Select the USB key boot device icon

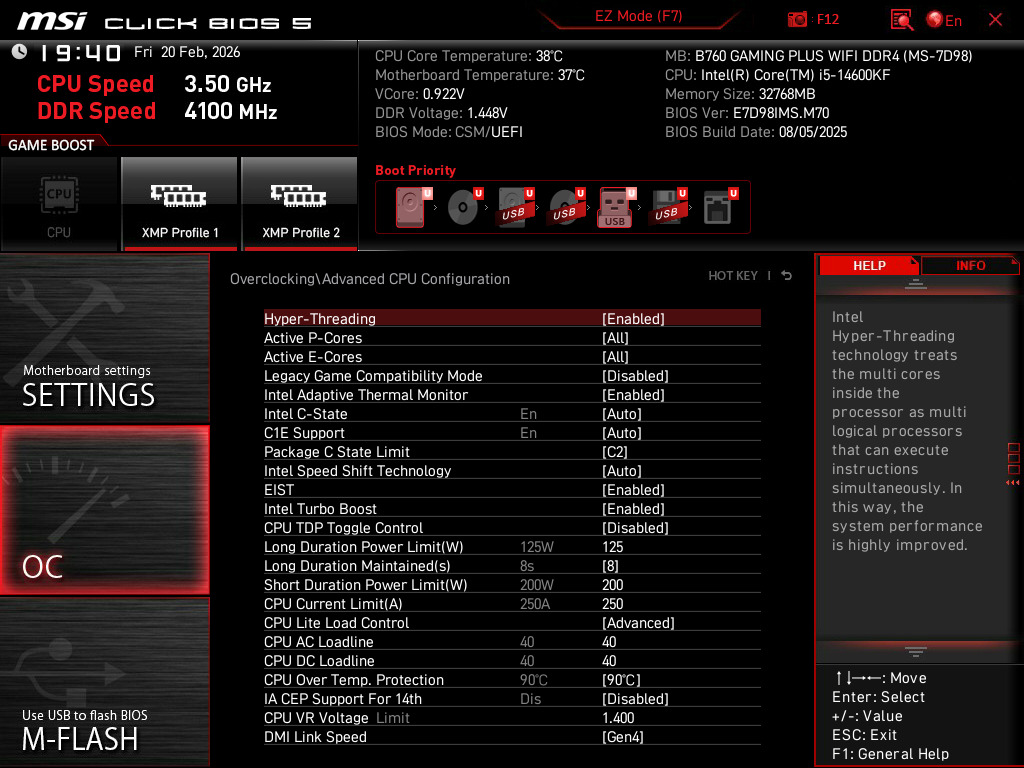(616, 207)
